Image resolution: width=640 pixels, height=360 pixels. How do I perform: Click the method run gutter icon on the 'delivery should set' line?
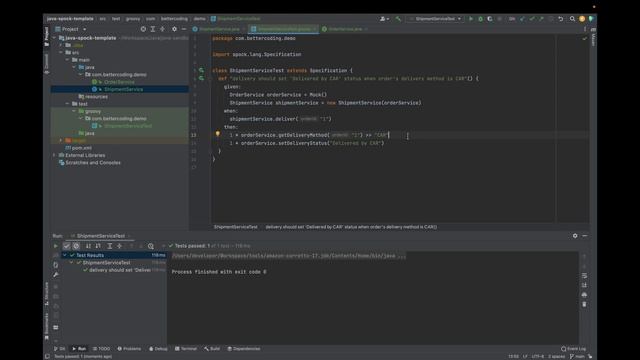(201, 78)
